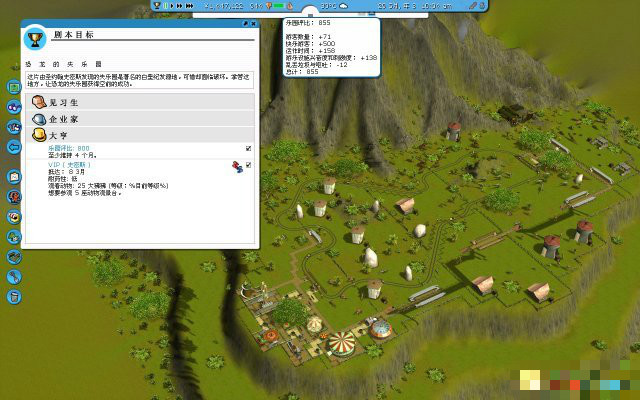640x400 pixels.
Task: Click the scenario description text box
Action: 140,80
